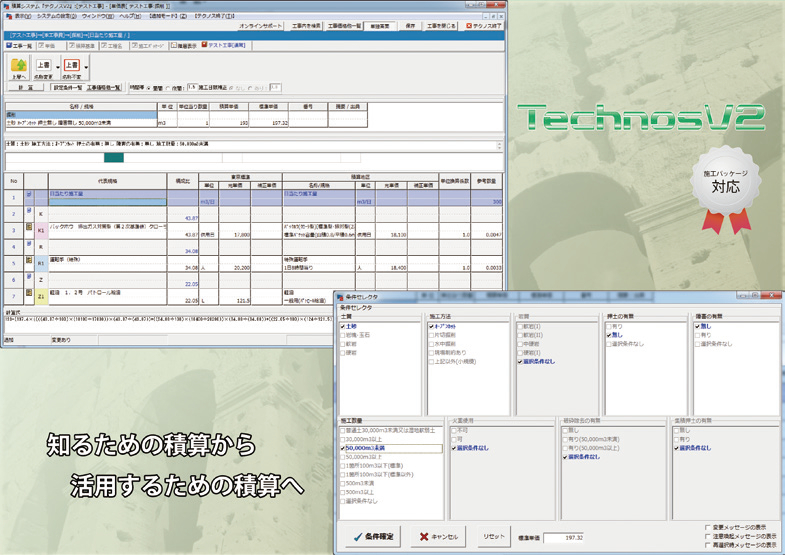
Task: Click the red X on キャンセル
Action: click(424, 536)
